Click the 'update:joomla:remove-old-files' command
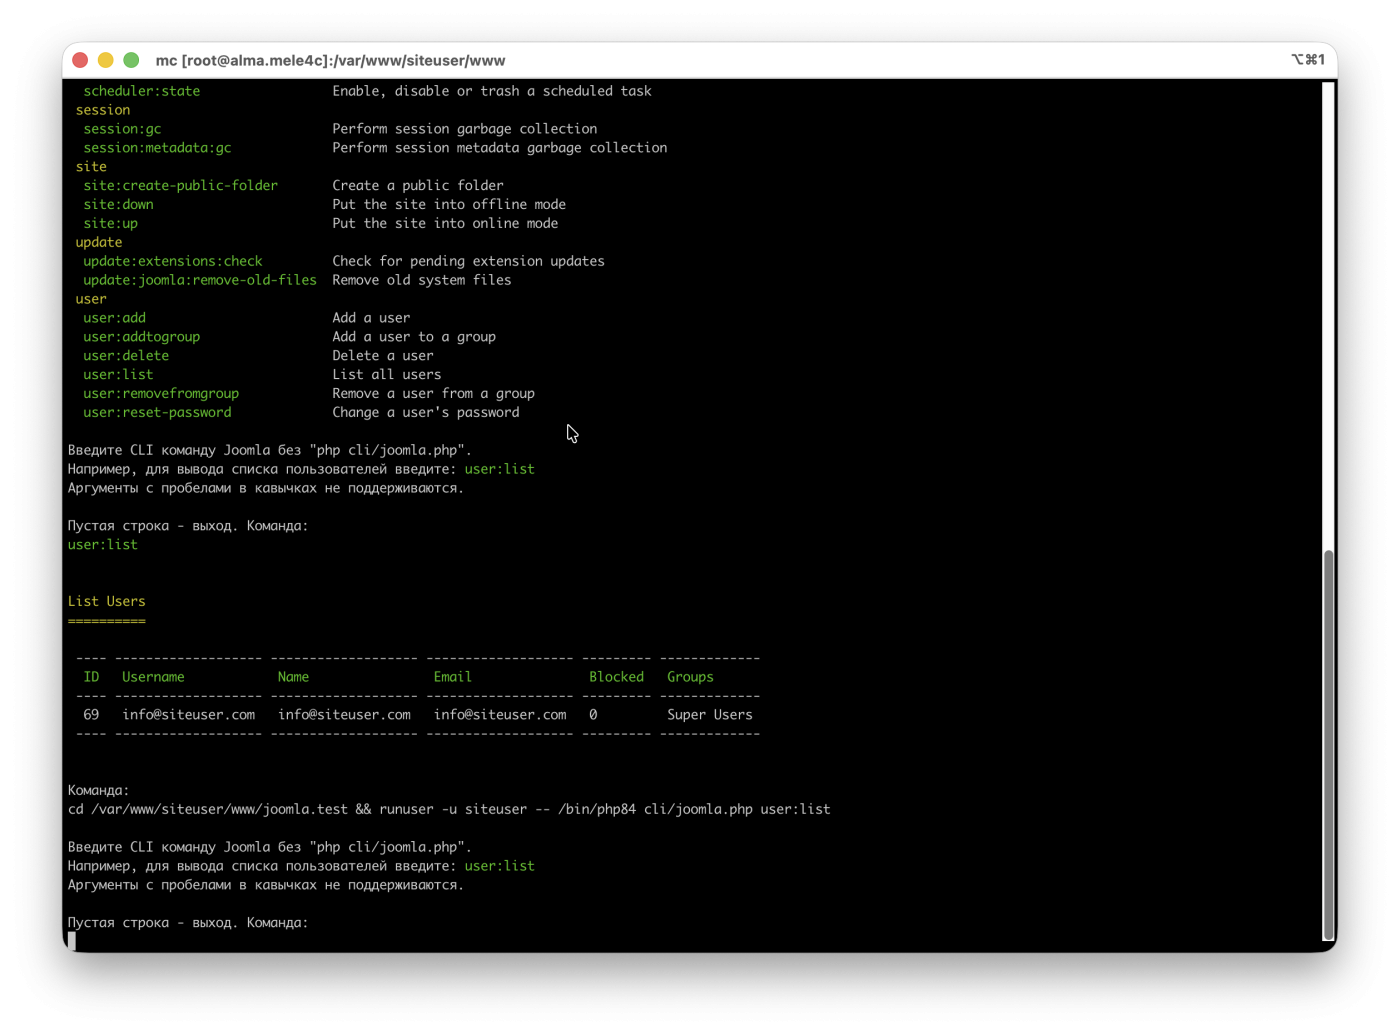This screenshot has height=1035, width=1400. [200, 281]
